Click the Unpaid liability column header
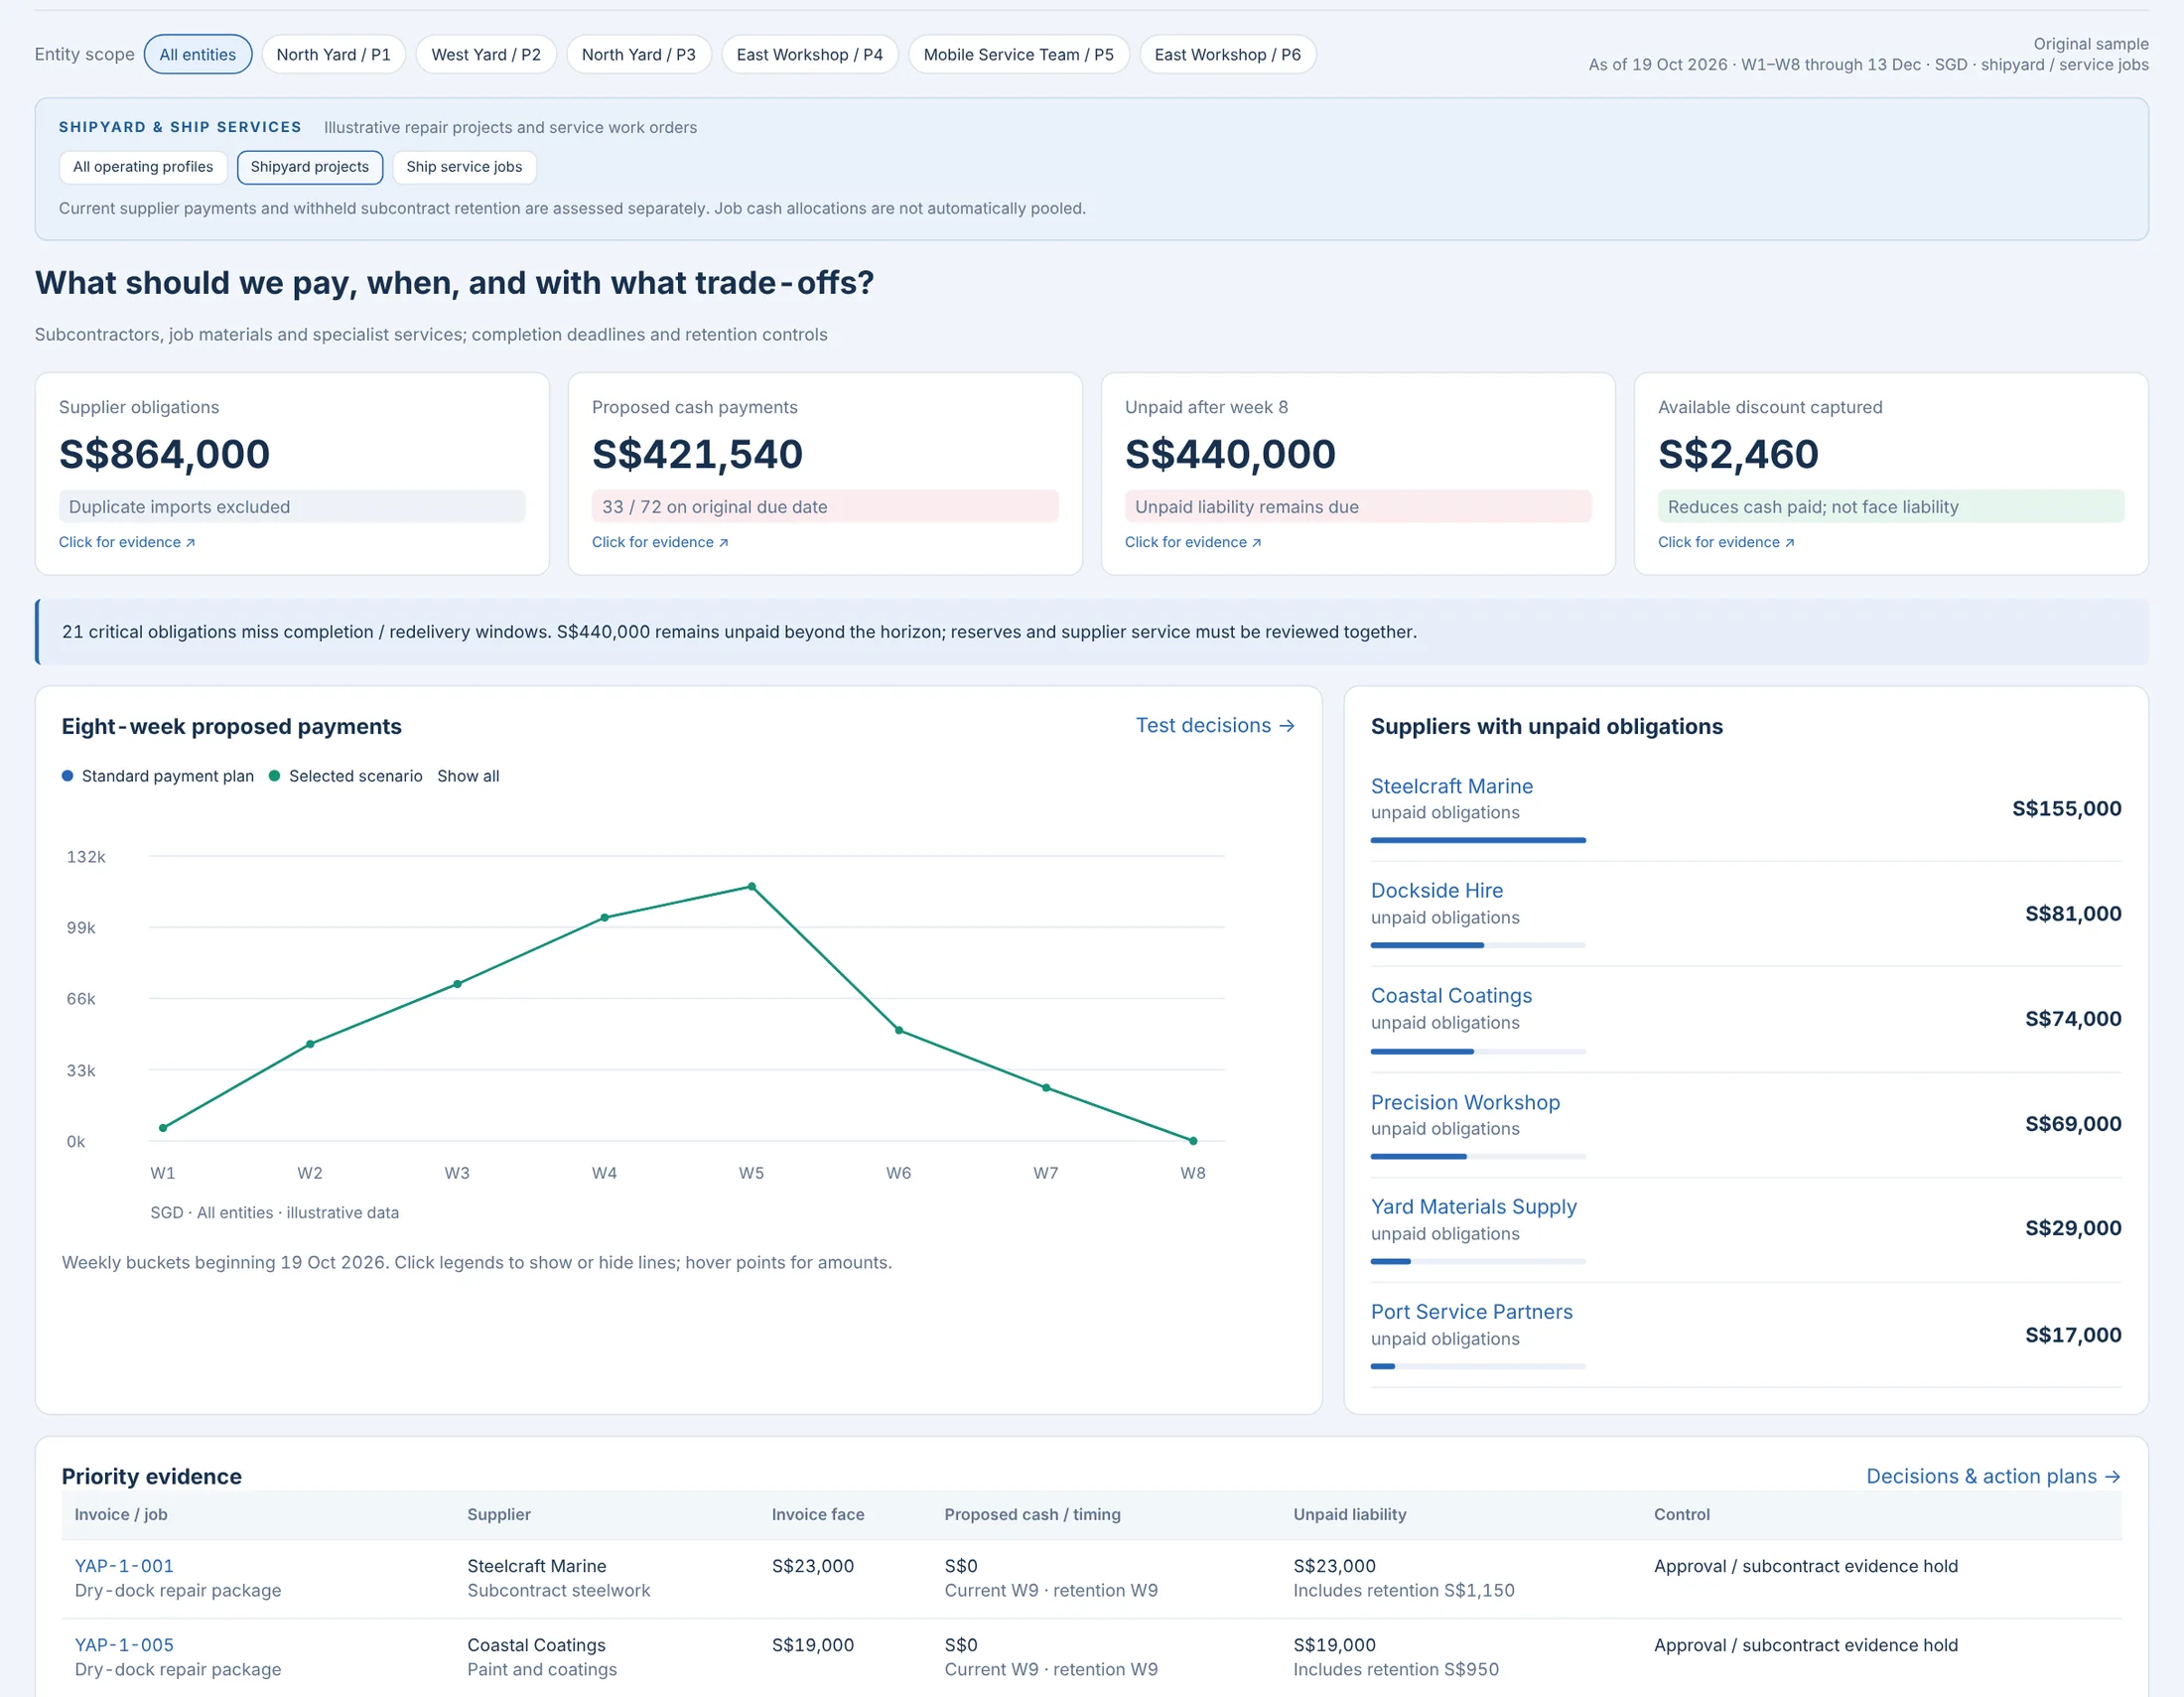This screenshot has width=2184, height=1697. coord(1349,1514)
